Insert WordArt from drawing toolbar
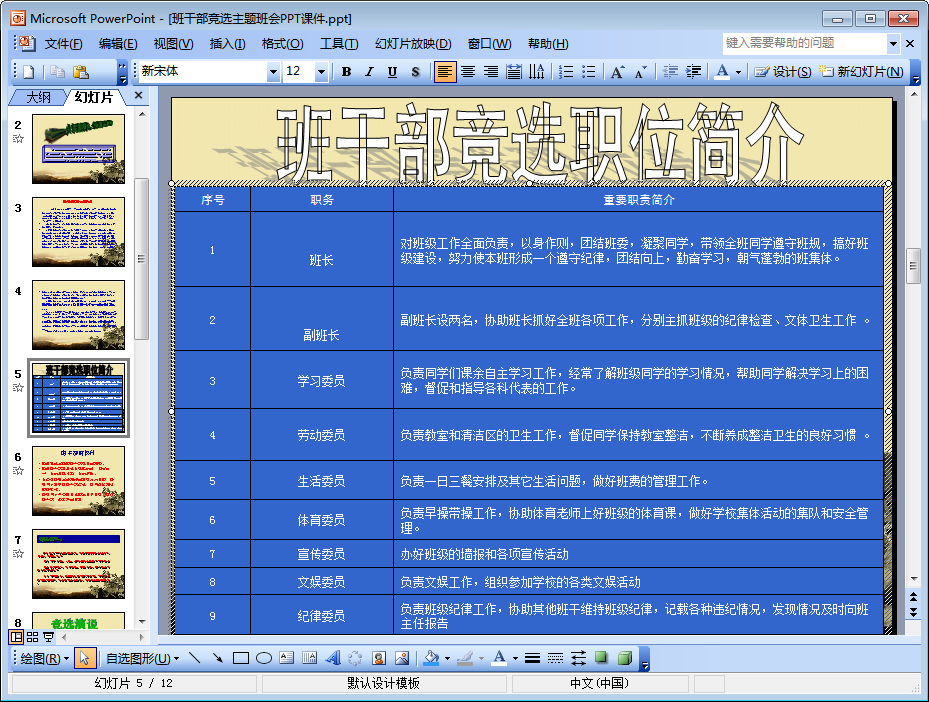 tap(333, 658)
